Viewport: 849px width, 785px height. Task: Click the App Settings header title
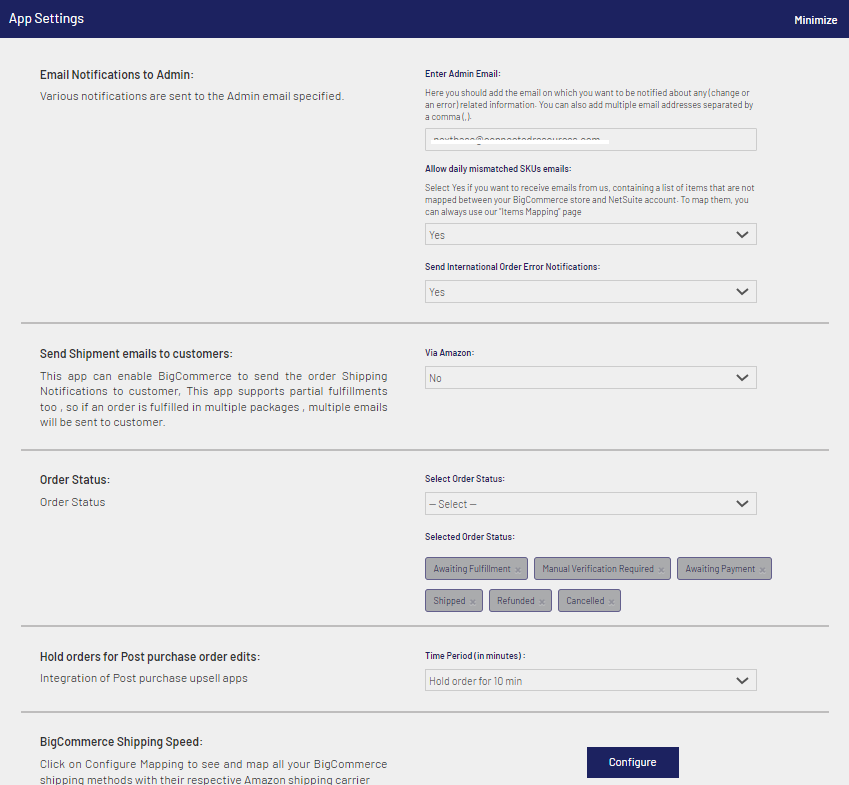pos(46,19)
